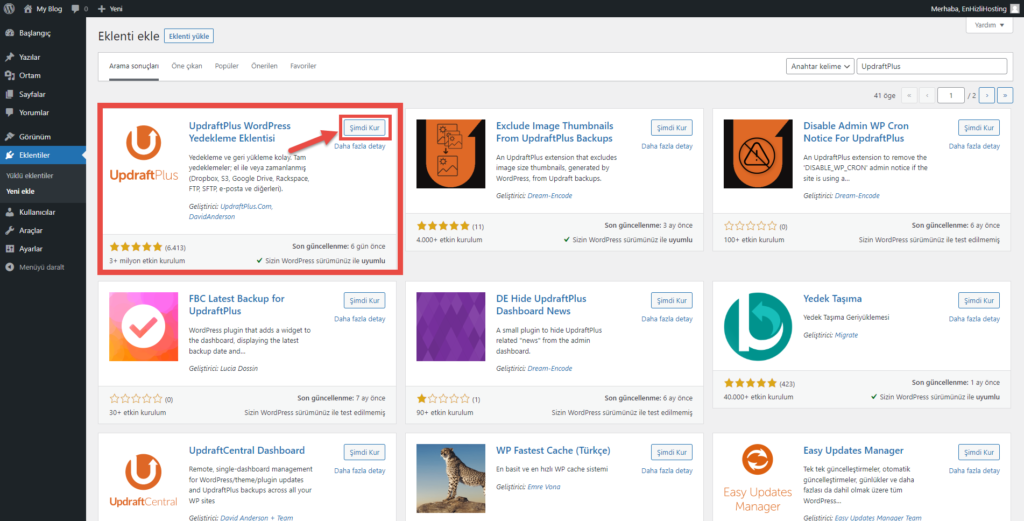Image resolution: width=1024 pixels, height=521 pixels.
Task: Click the current page number field
Action: coord(950,95)
